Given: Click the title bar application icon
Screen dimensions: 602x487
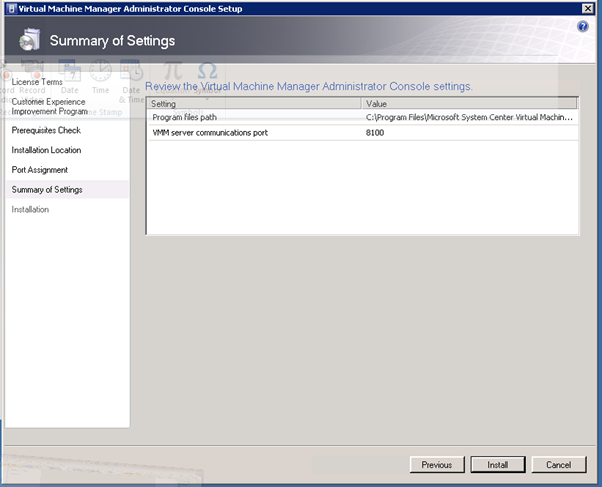Looking at the screenshot, I should 12,8.
